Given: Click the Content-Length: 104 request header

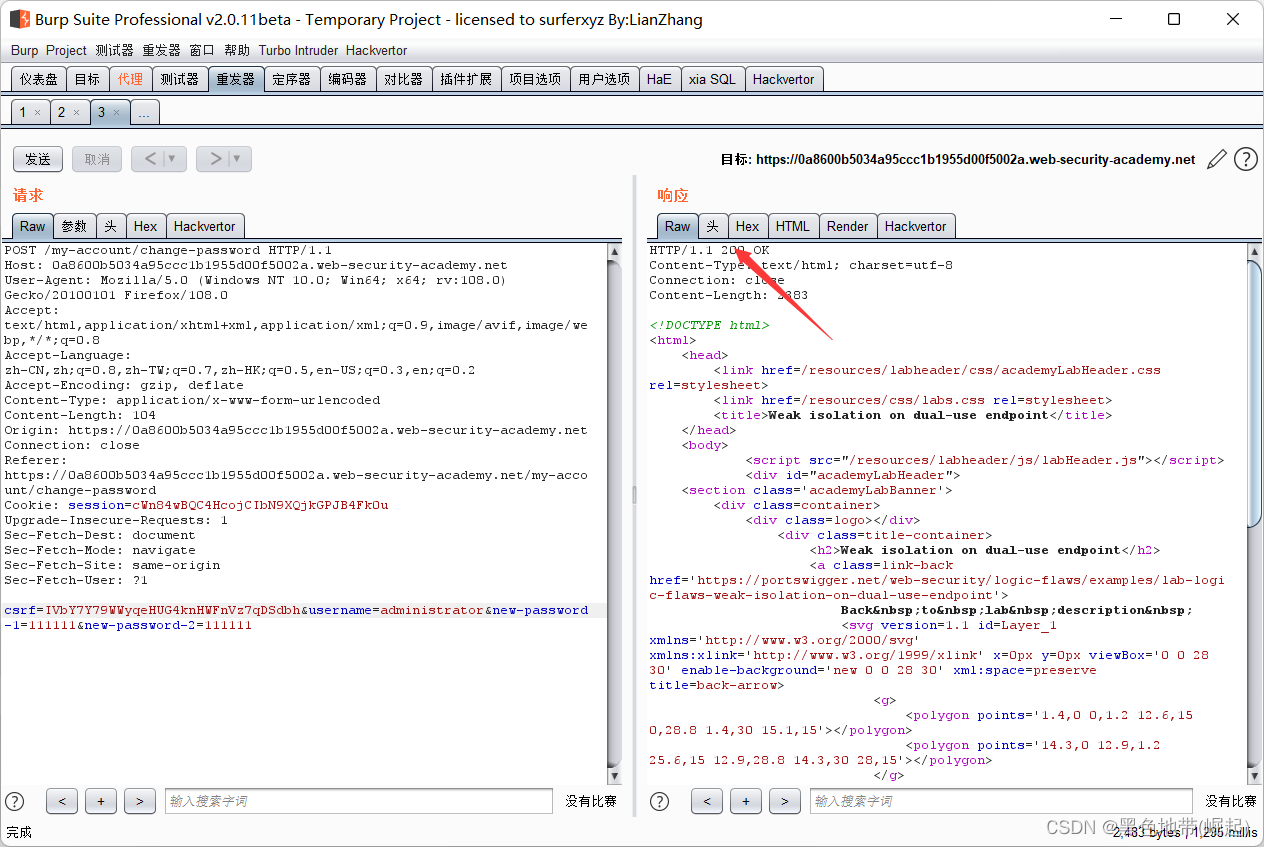Looking at the screenshot, I should [80, 415].
